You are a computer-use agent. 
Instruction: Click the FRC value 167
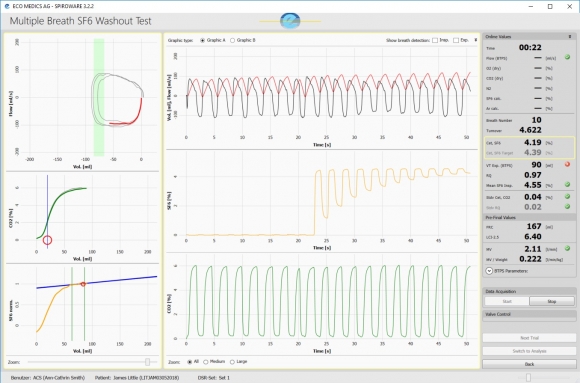[x=534, y=226]
